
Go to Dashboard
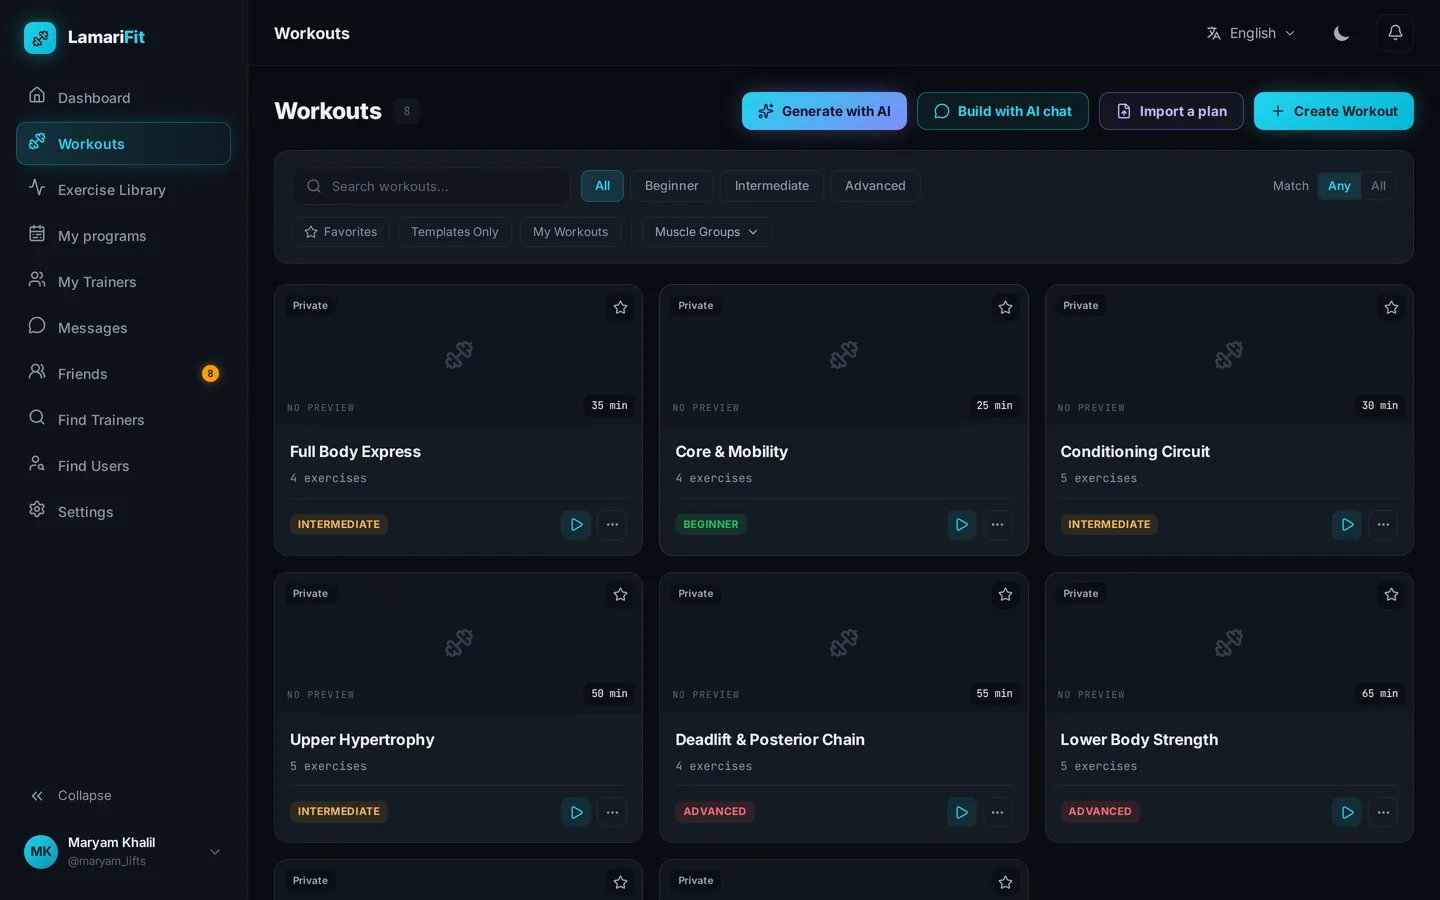pyautogui.click(x=124, y=98)
